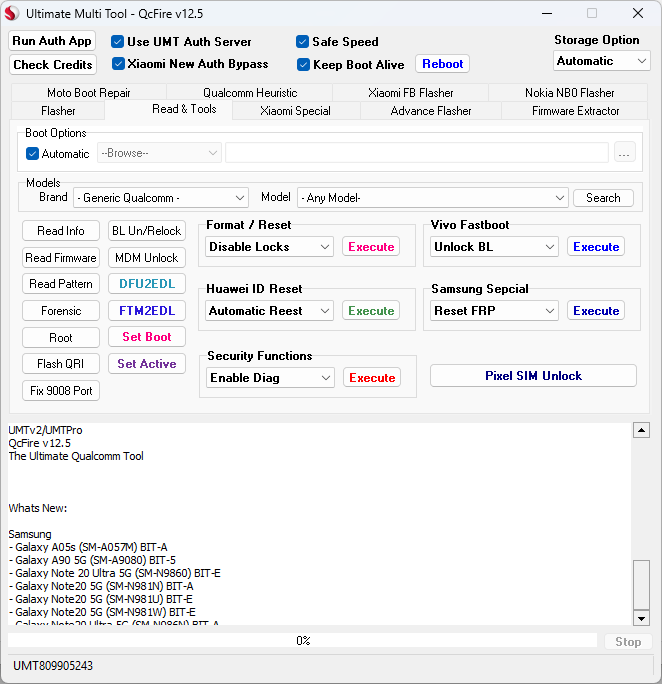This screenshot has height=684, width=662.
Task: Click the boot file path input field
Action: [416, 153]
